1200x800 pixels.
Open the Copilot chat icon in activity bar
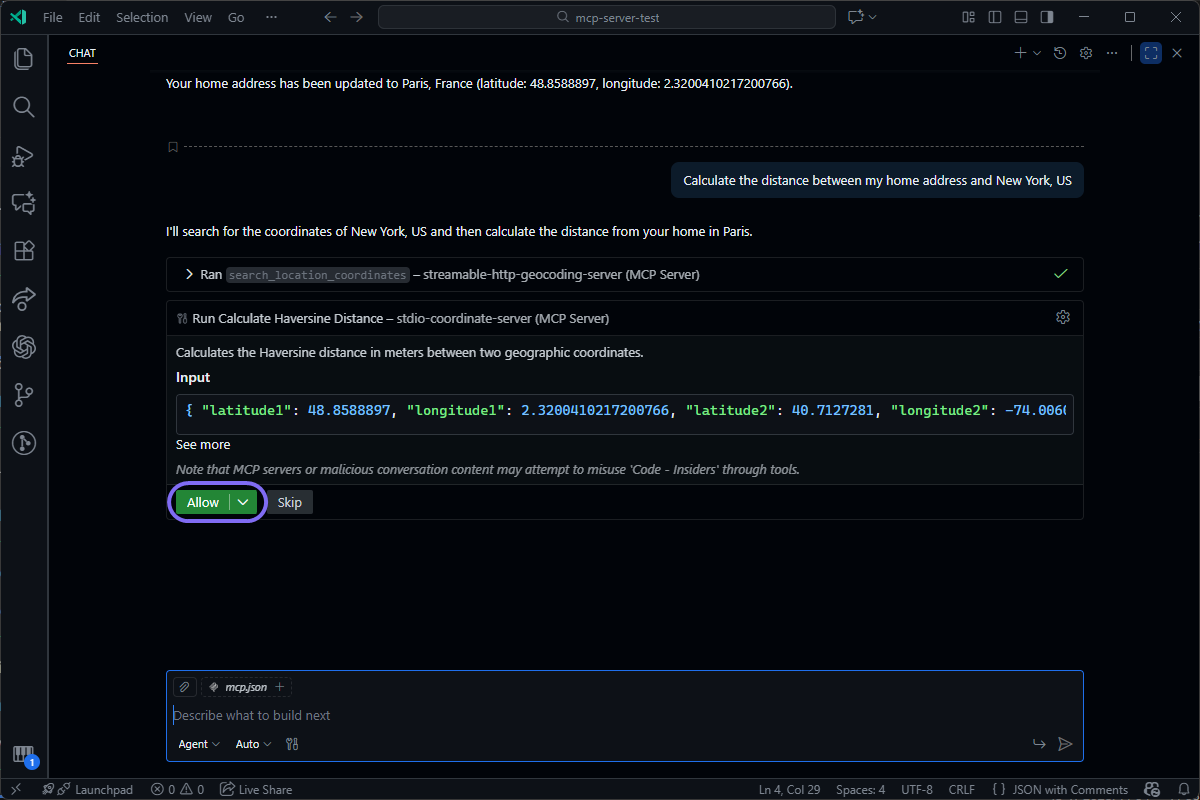[x=23, y=203]
